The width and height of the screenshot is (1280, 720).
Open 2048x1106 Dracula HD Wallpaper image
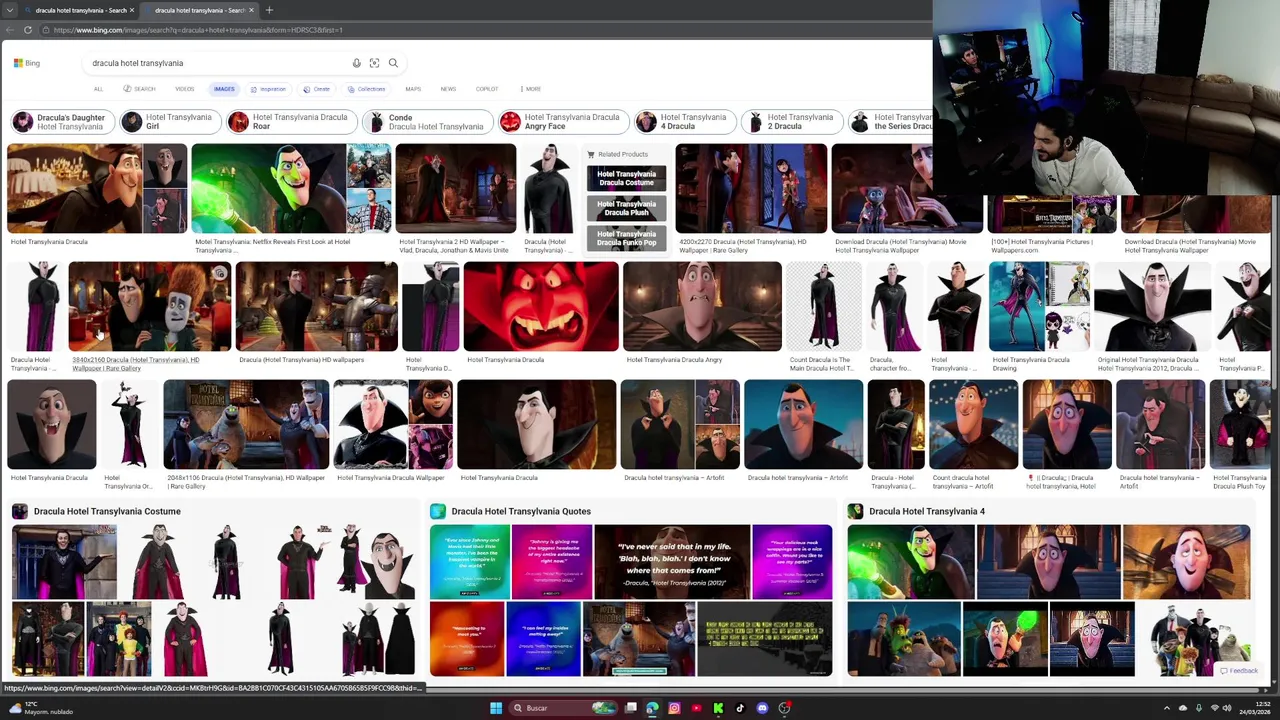click(246, 425)
